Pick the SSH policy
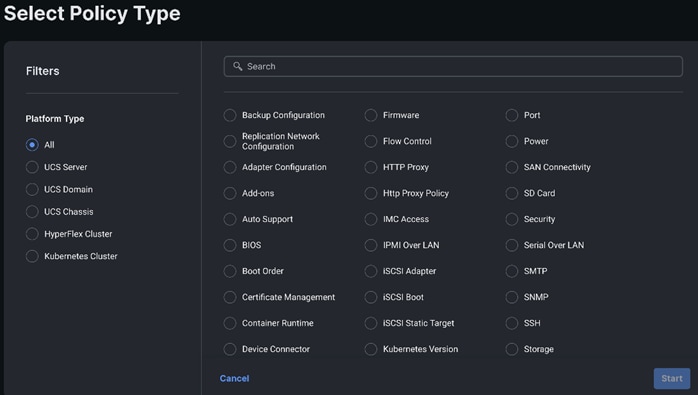The height and width of the screenshot is (395, 698). [512, 323]
